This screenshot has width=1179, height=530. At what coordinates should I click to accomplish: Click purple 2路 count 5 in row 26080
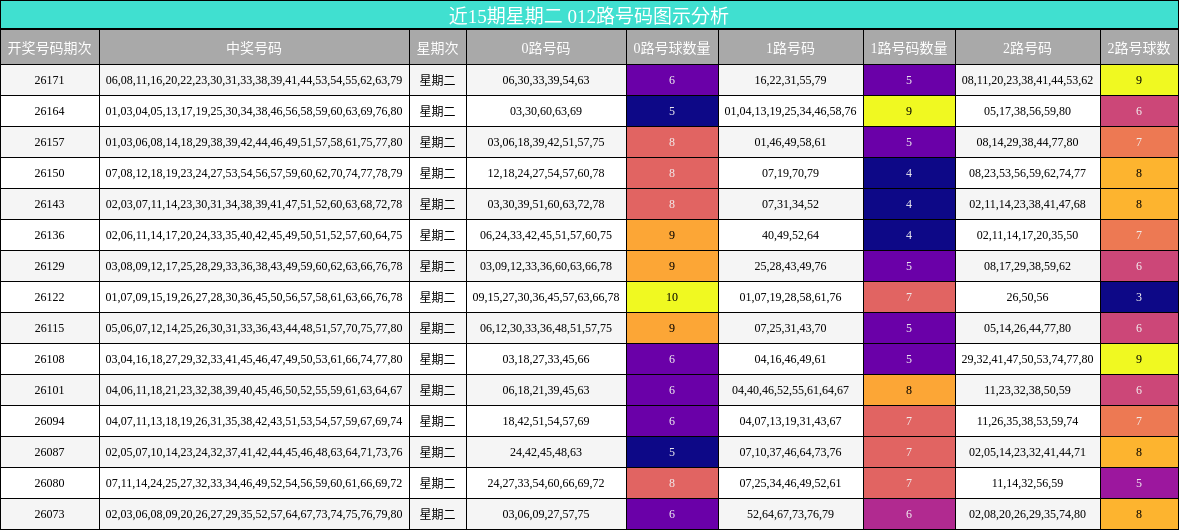1140,483
